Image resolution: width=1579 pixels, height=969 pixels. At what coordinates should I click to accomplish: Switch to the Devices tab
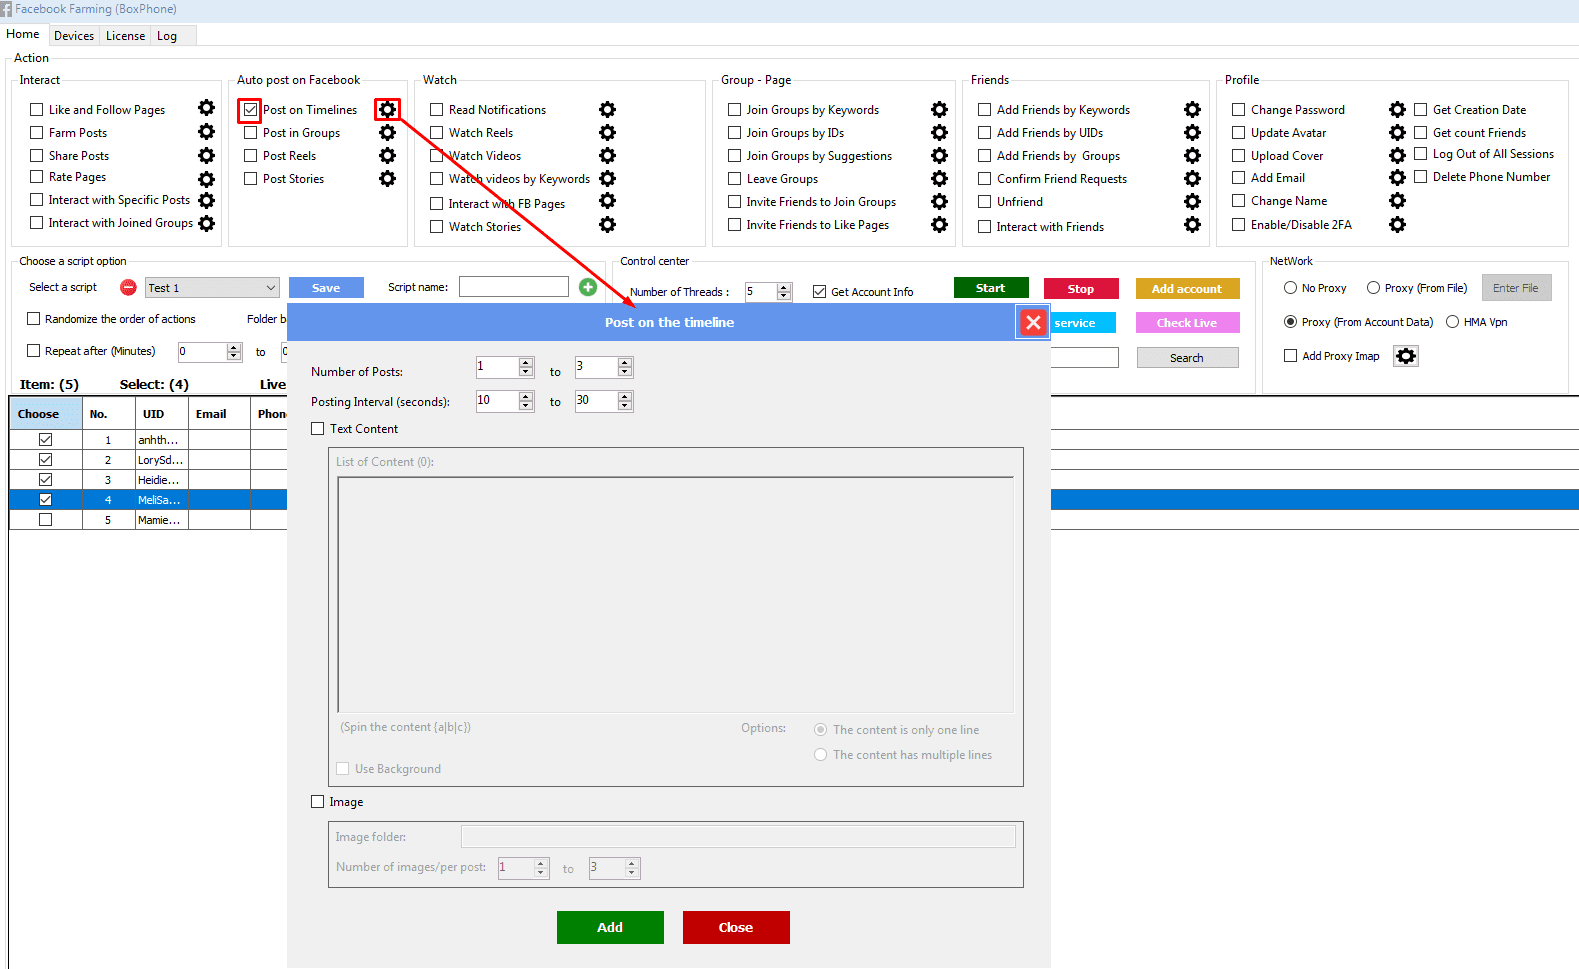coord(74,35)
